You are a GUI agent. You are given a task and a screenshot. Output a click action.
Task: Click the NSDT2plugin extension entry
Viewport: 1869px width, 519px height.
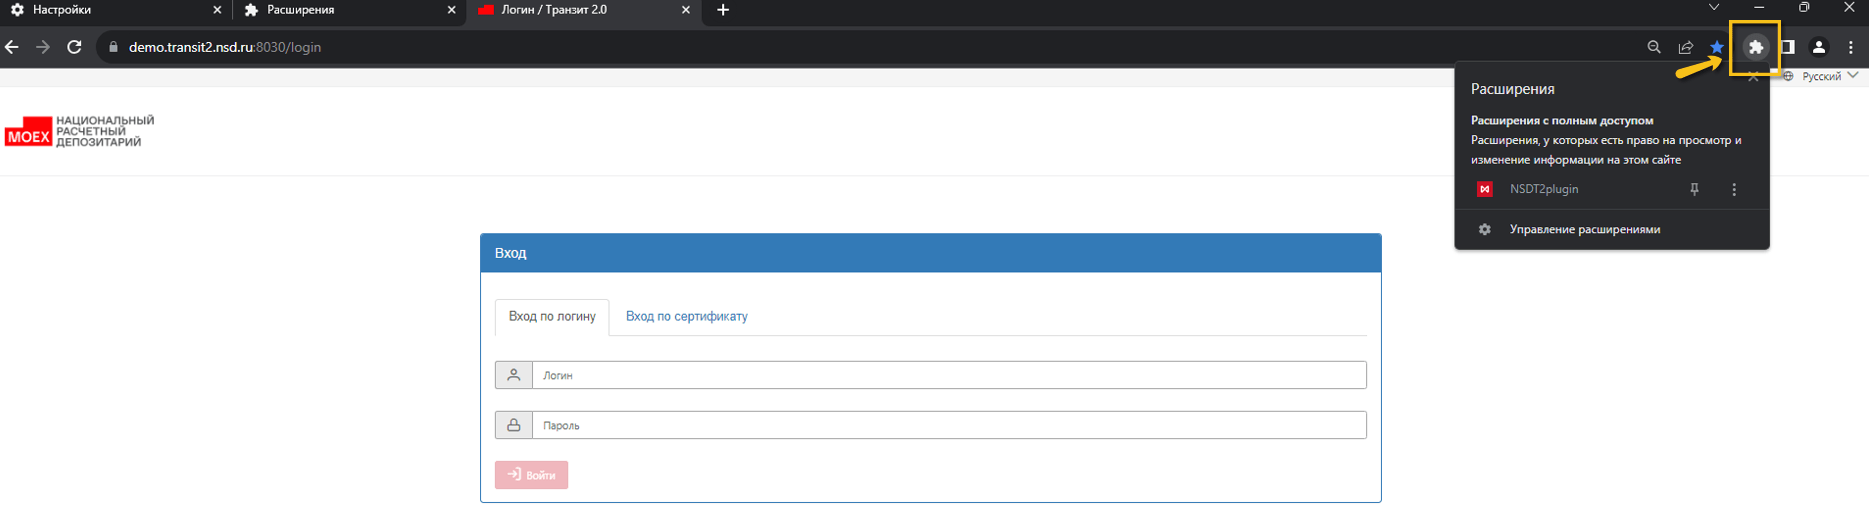1544,189
